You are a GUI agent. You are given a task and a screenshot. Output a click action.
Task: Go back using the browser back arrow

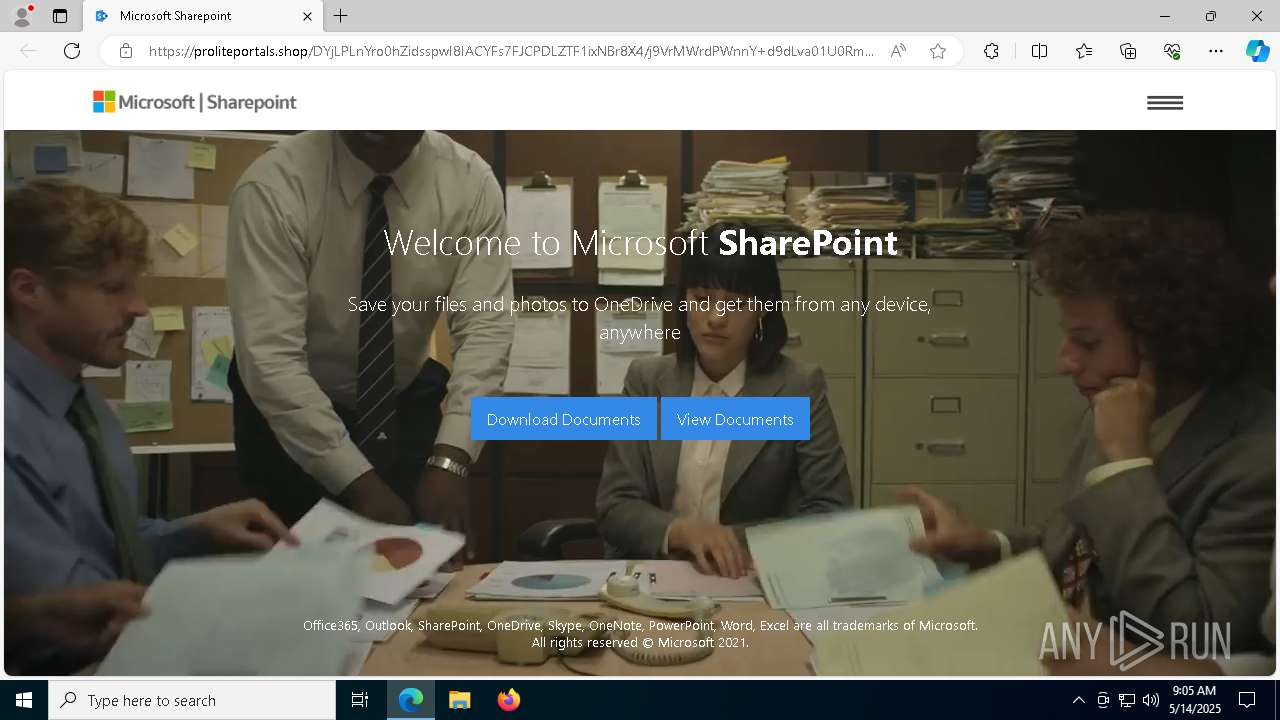click(x=28, y=51)
